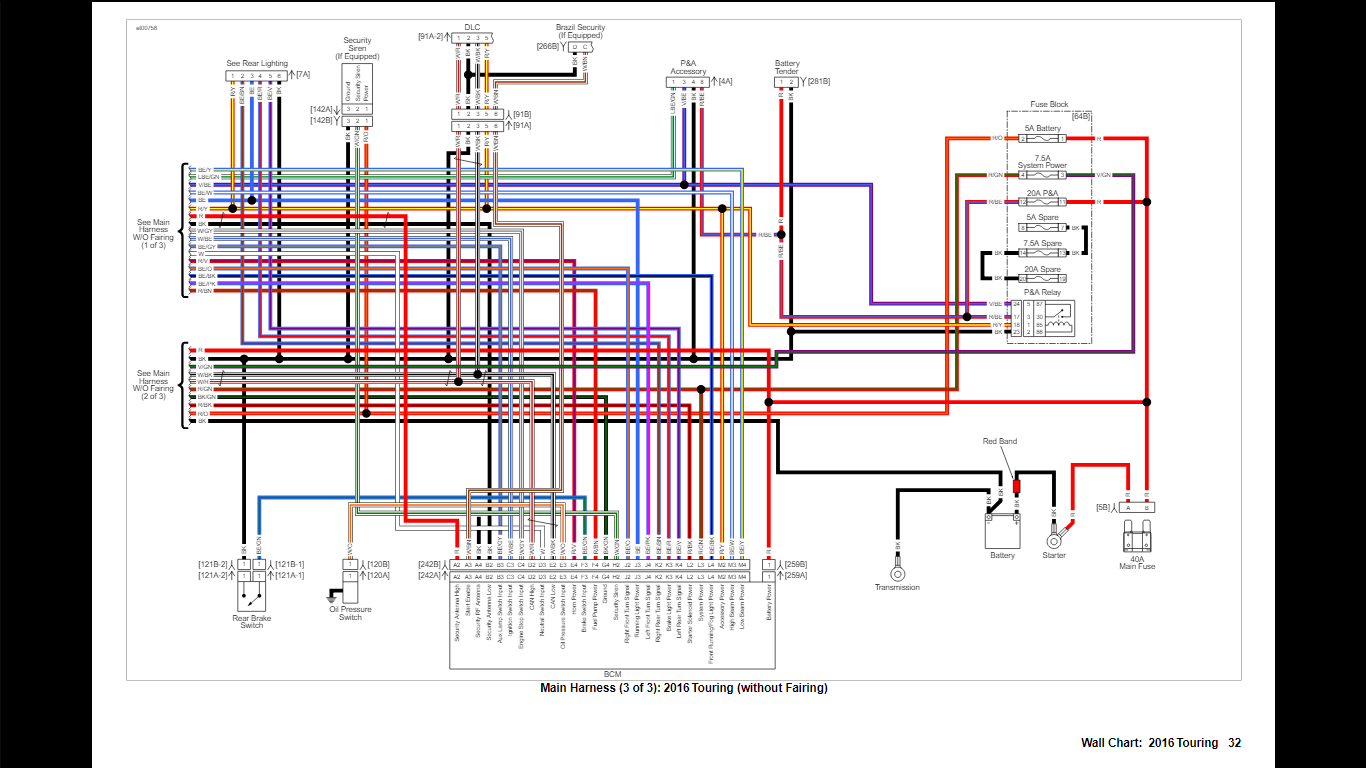Click the P&A Accessory connector [4A]
The image size is (1366, 768).
tap(687, 82)
